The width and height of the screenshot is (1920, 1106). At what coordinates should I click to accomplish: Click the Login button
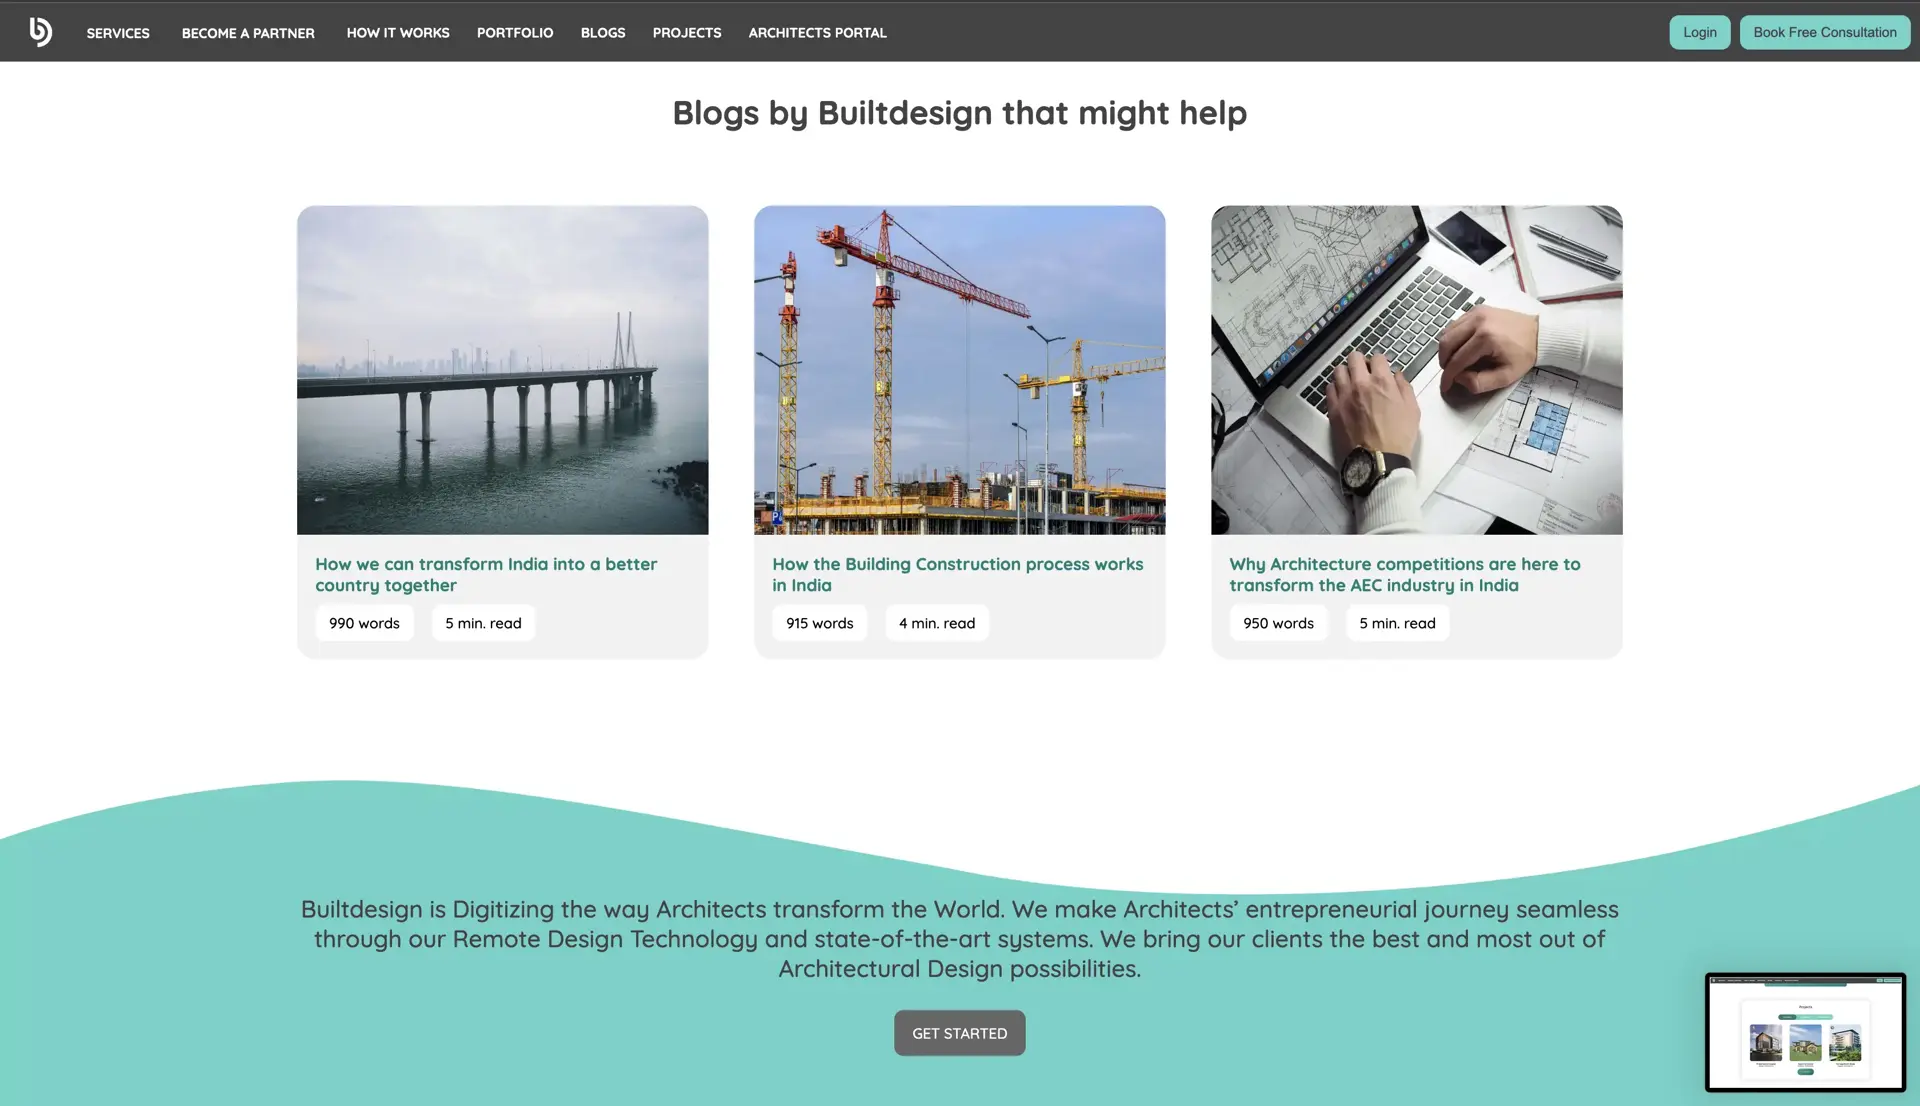coord(1699,31)
